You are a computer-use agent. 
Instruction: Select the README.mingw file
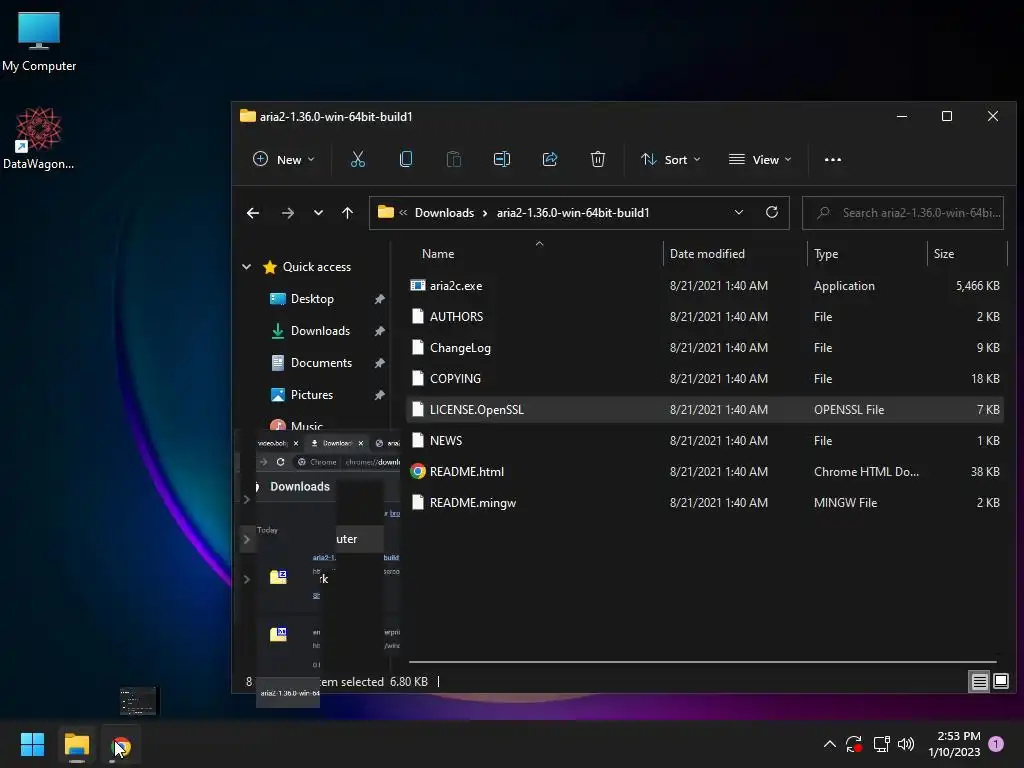pyautogui.click(x=704, y=503)
